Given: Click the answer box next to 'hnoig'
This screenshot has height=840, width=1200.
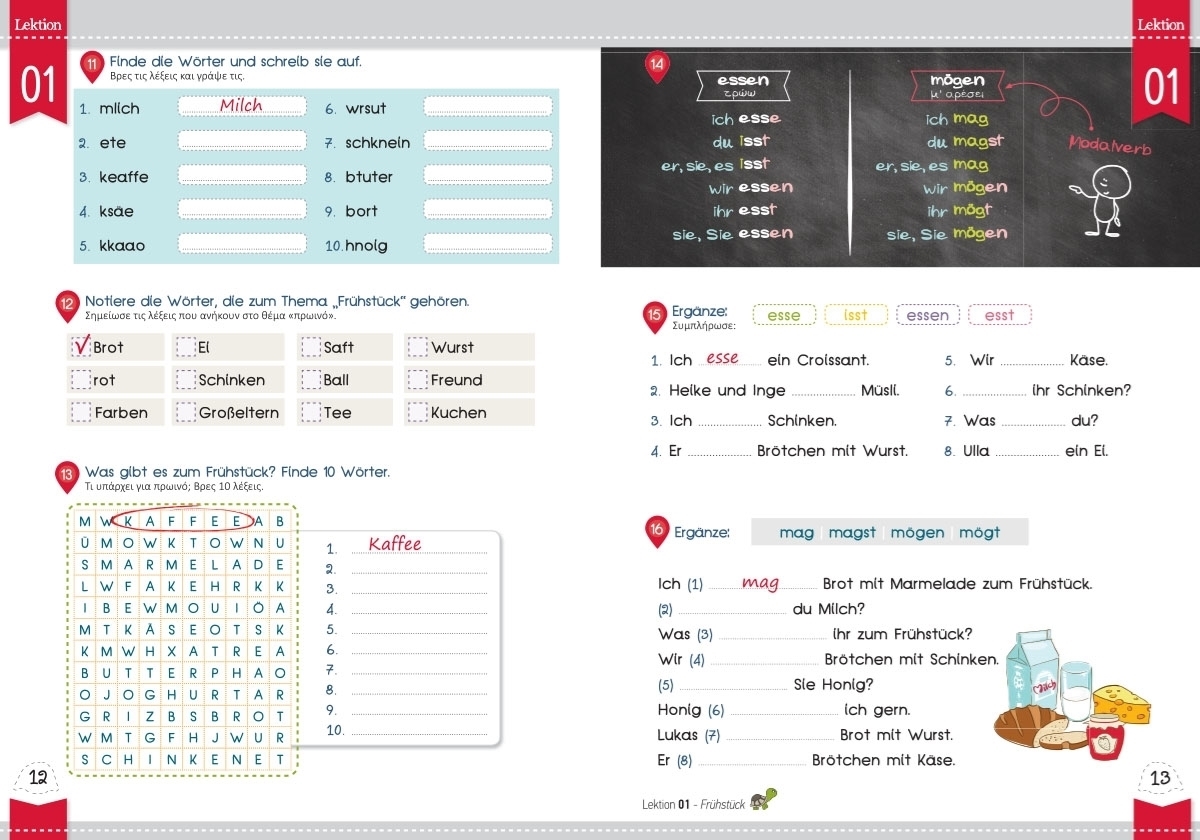Looking at the screenshot, I should tap(488, 244).
